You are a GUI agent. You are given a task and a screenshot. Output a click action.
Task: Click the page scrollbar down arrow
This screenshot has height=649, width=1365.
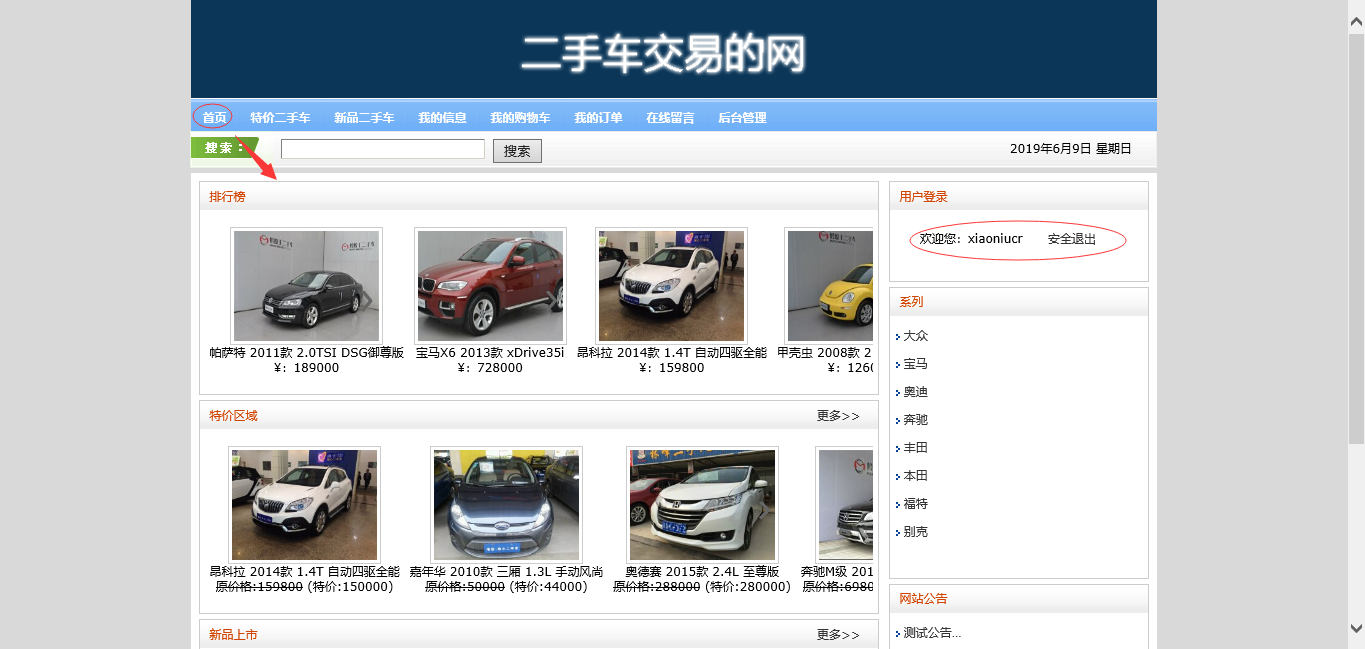point(1356,628)
